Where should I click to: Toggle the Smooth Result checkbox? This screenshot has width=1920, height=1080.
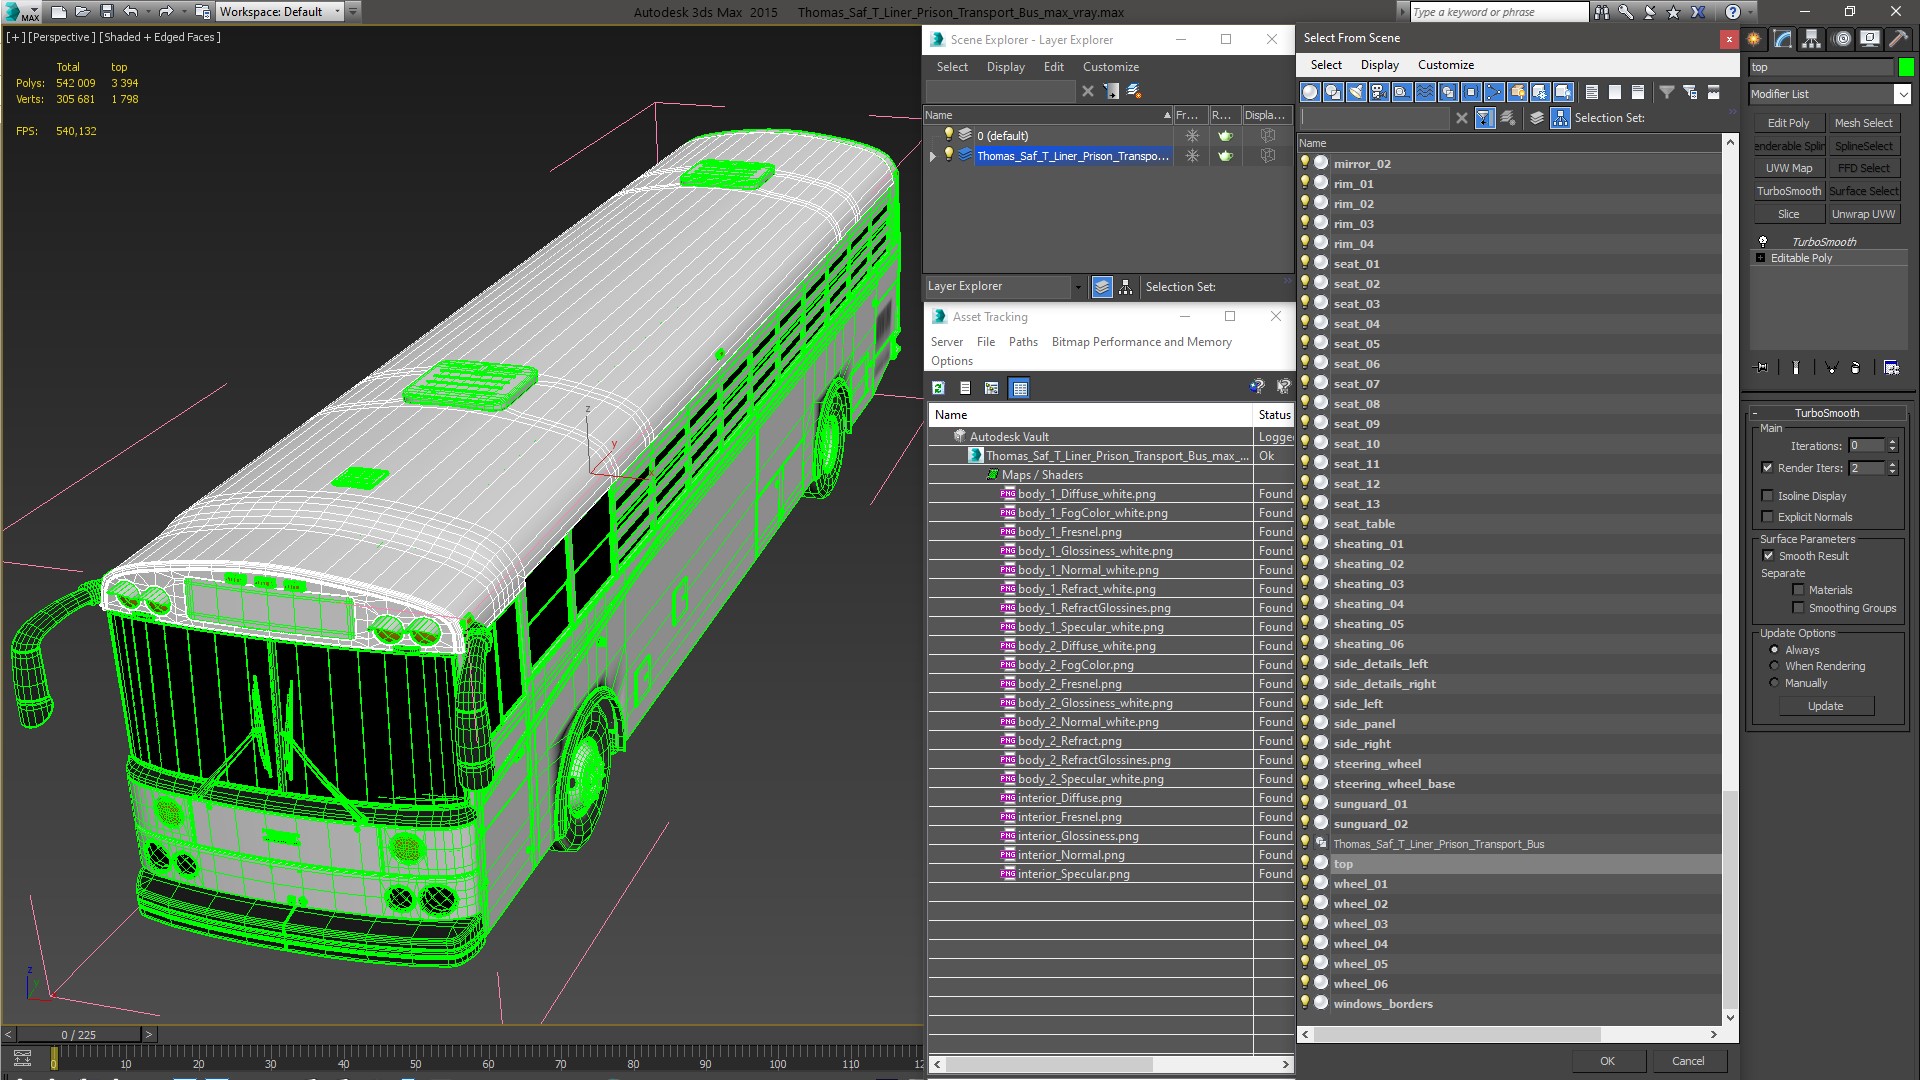(1768, 556)
